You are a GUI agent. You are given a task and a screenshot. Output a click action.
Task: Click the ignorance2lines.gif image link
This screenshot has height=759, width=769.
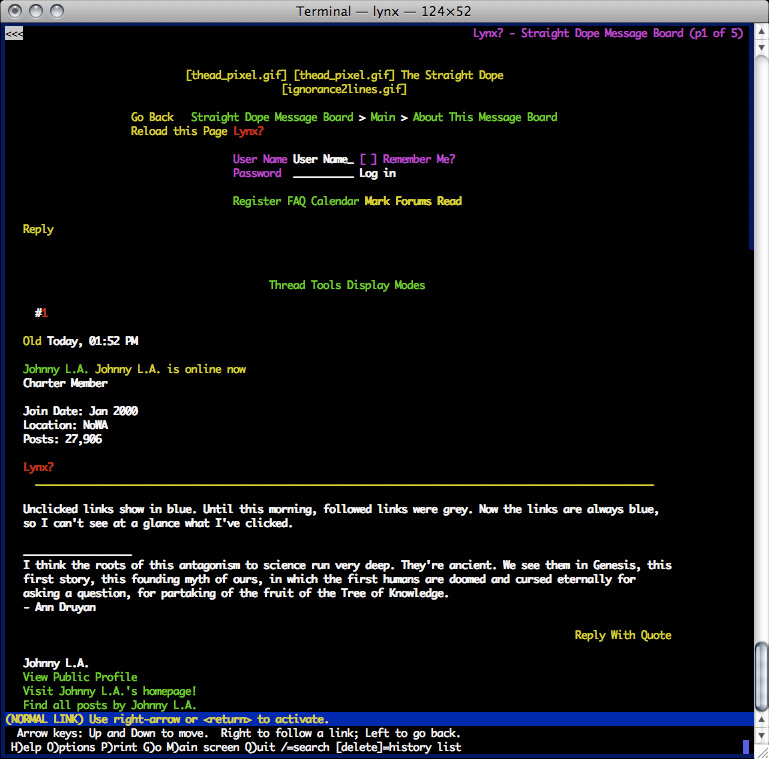click(x=344, y=89)
